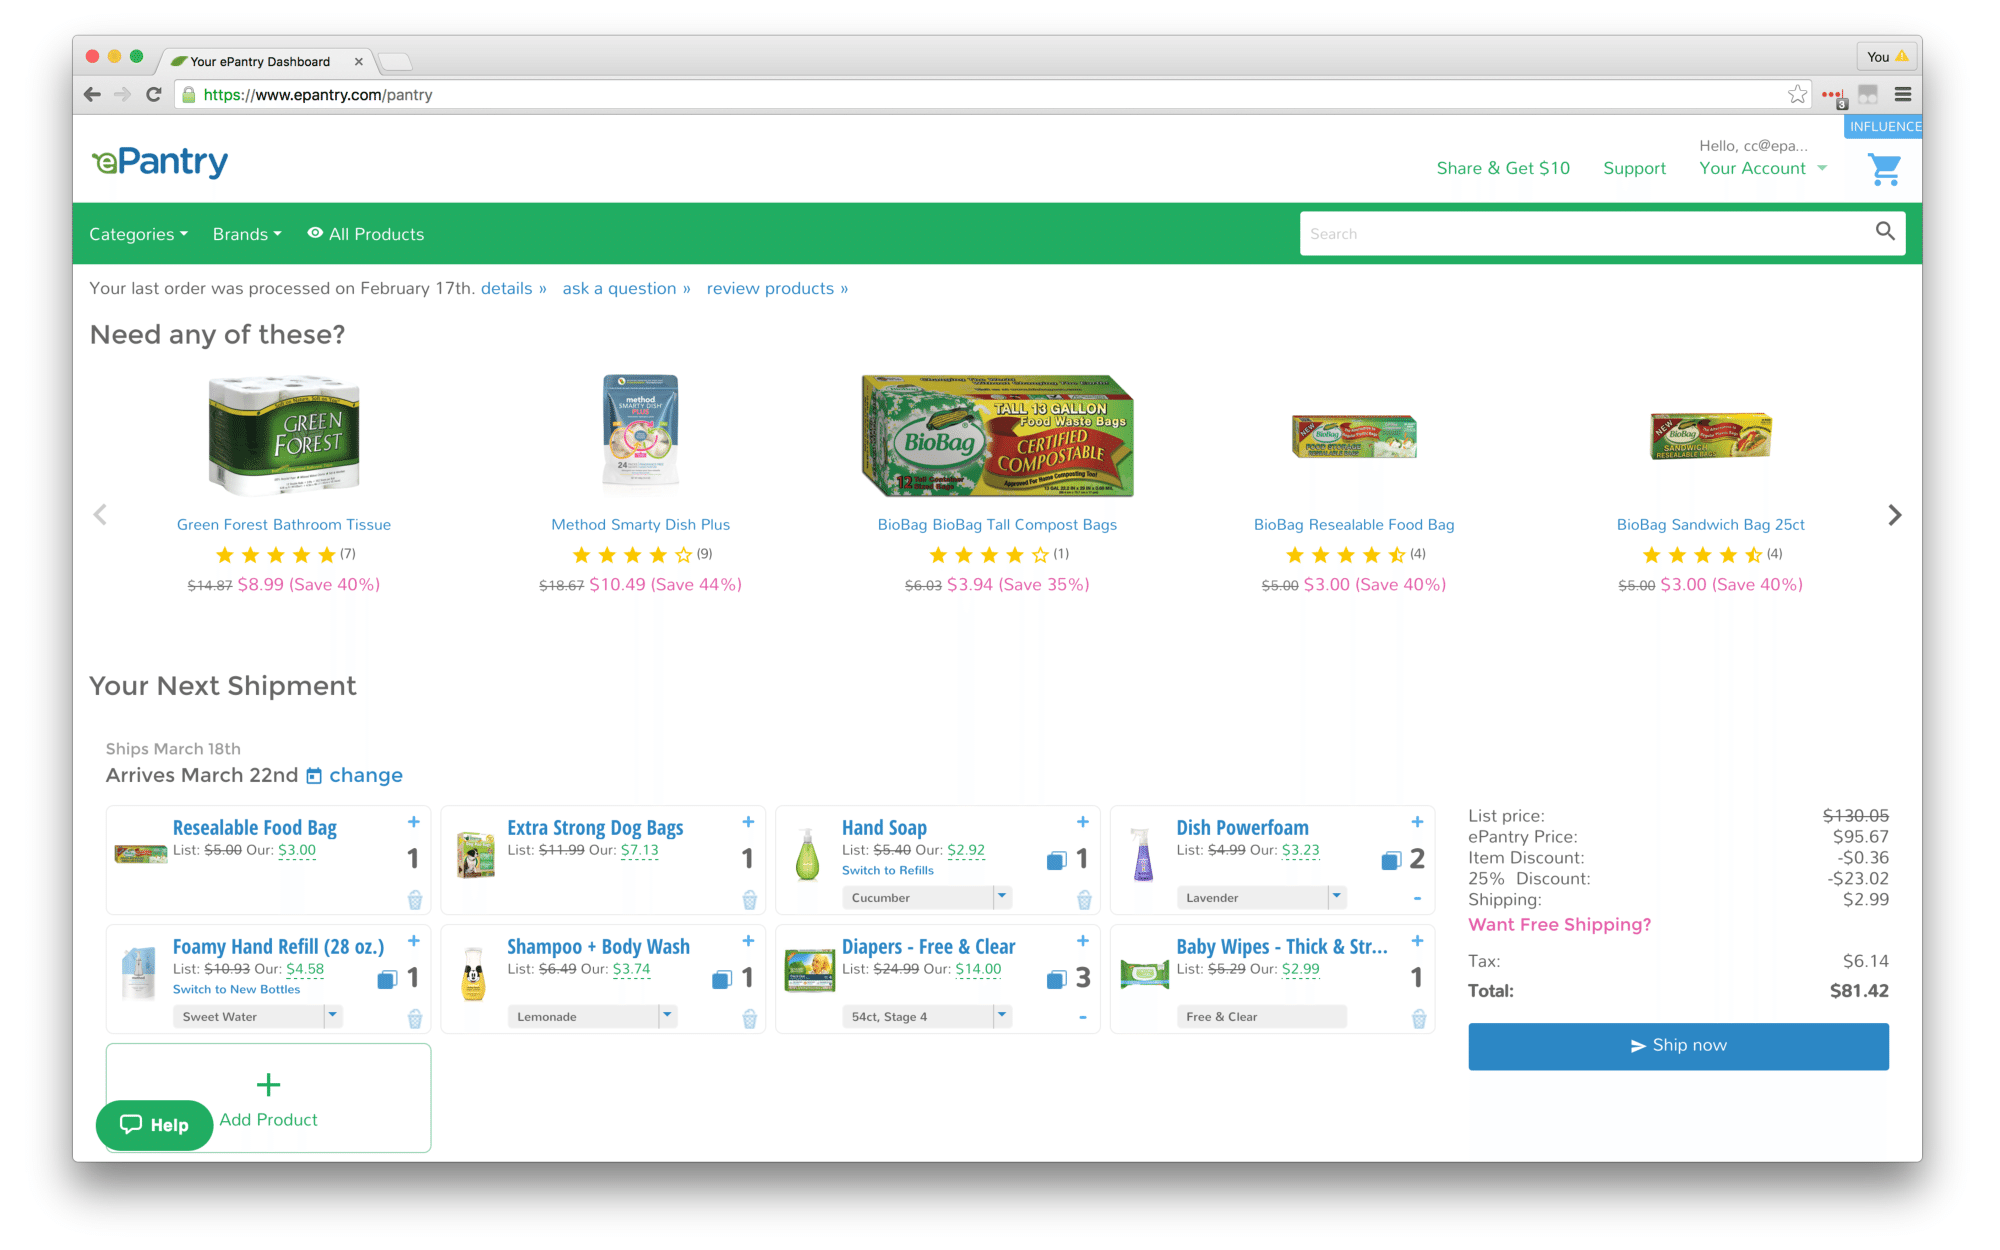This screenshot has height=1250, width=2000.
Task: Add another Shampoo + Body Wash
Action: (x=748, y=941)
